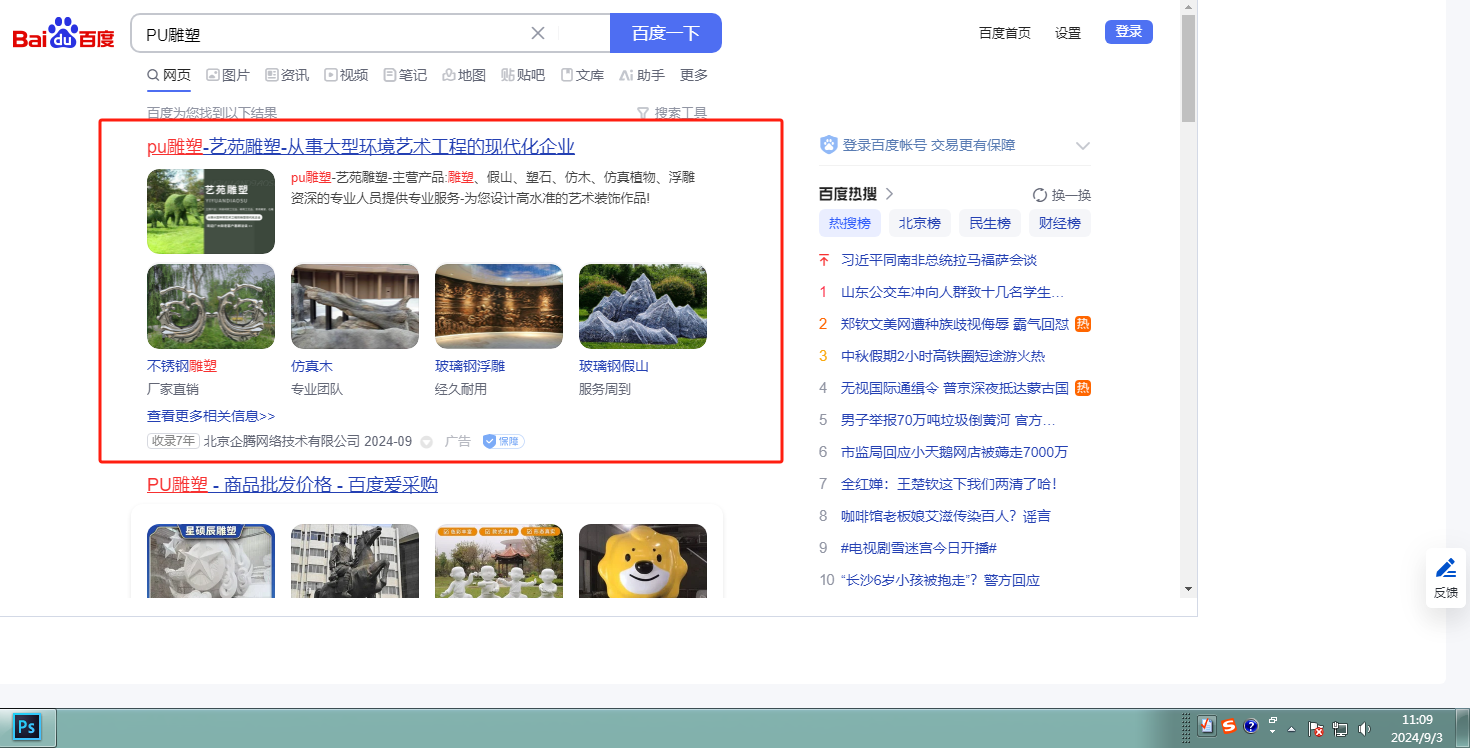
Task: Open hot search 习近平同南非总统拉马福萨会谈
Action: tap(939, 260)
